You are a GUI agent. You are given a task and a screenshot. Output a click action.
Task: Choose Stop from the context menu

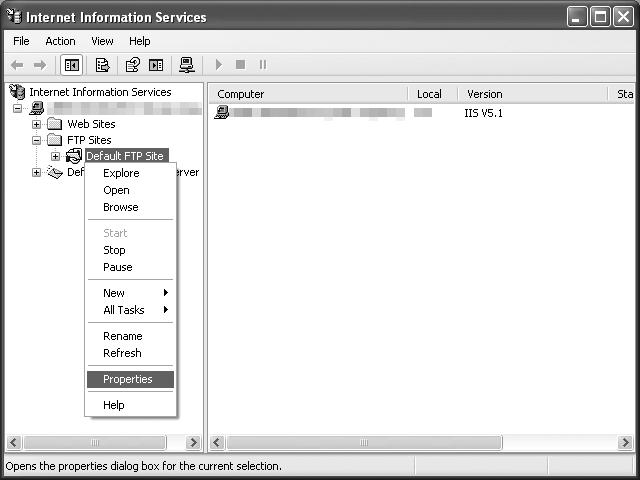coord(131,250)
